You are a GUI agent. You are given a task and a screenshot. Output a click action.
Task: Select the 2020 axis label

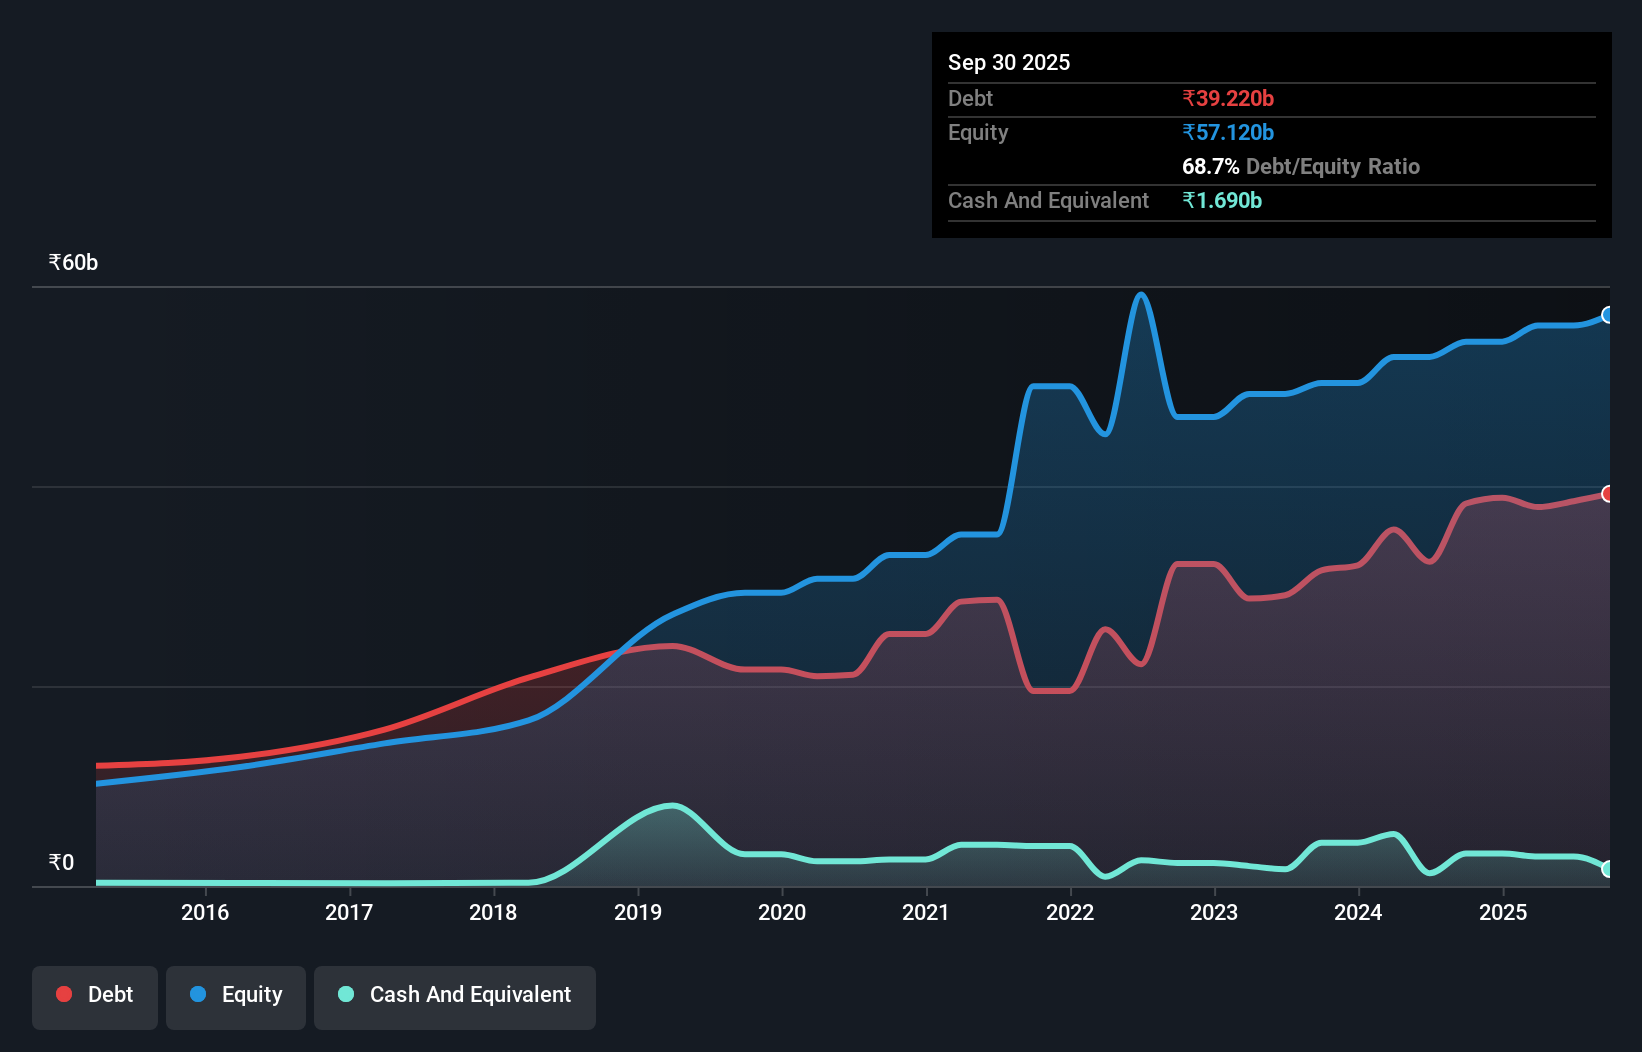pyautogui.click(x=783, y=912)
